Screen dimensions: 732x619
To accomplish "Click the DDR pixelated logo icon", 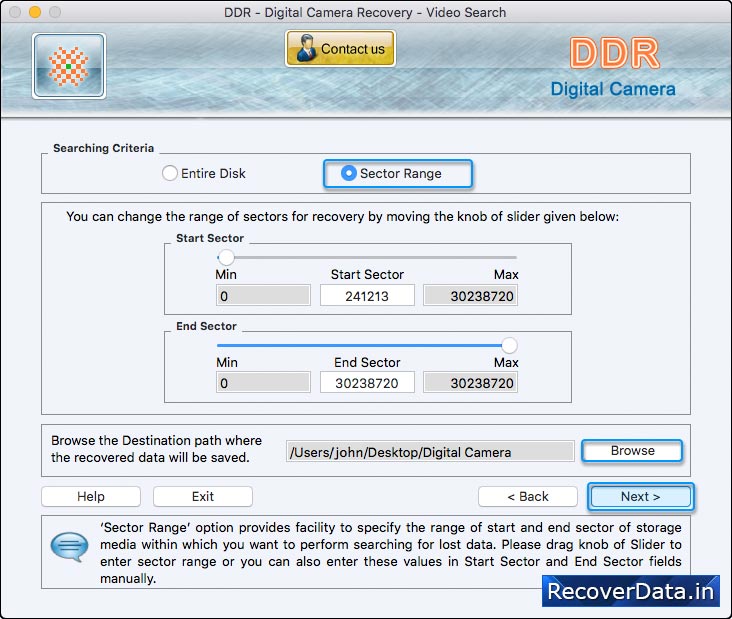I will [x=69, y=66].
